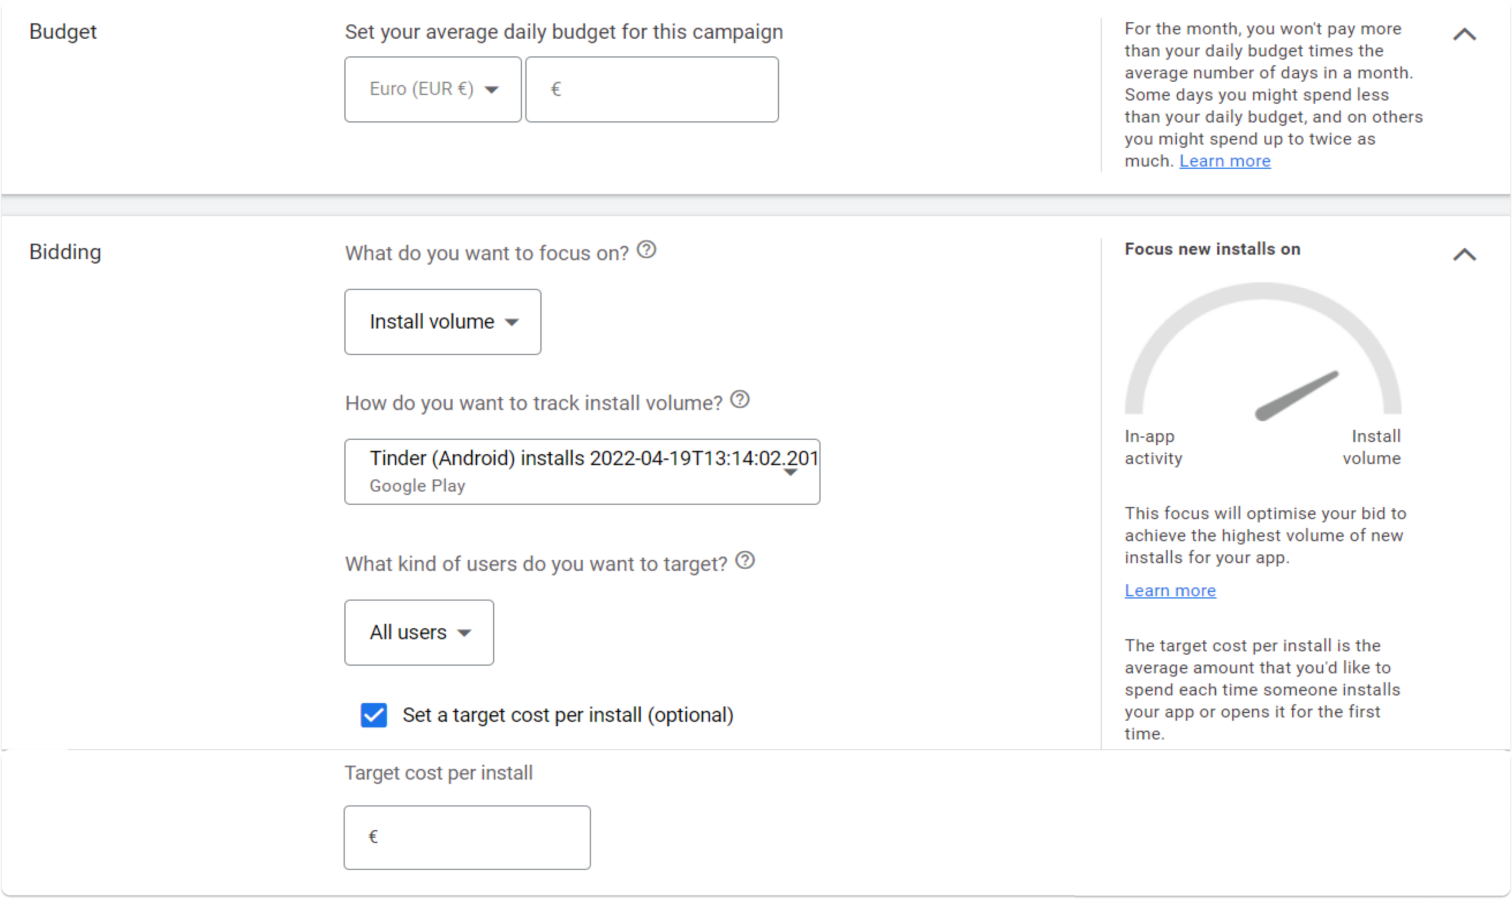Open the target users help icon
The height and width of the screenshot is (899, 1512).
point(744,561)
